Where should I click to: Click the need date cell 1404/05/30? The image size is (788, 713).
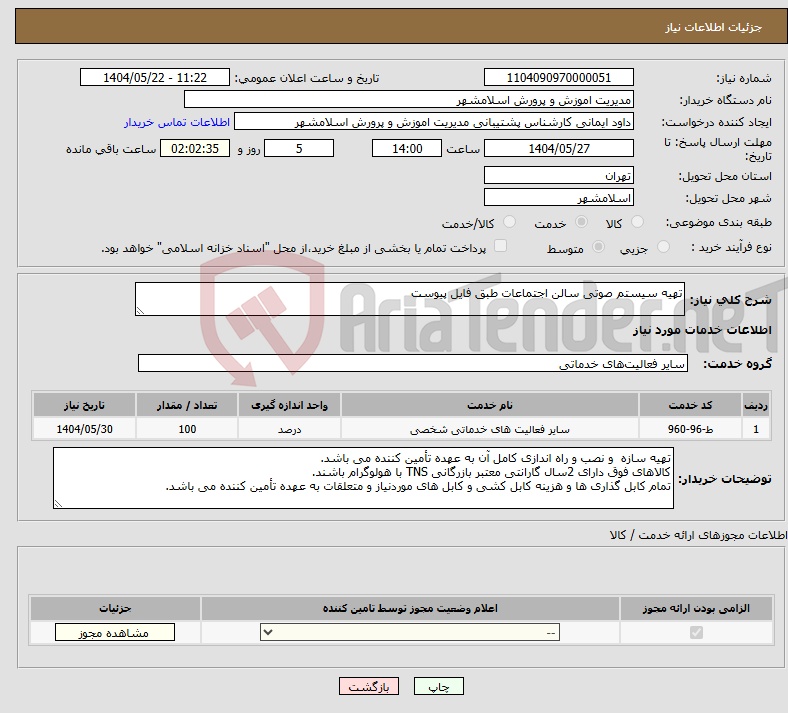(x=84, y=429)
